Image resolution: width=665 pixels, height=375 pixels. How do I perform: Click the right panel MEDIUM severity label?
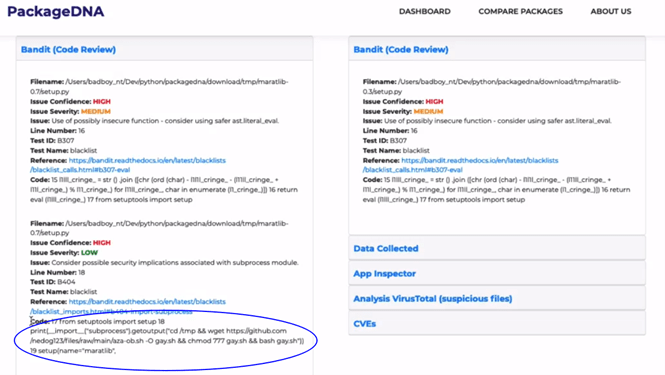click(x=428, y=111)
